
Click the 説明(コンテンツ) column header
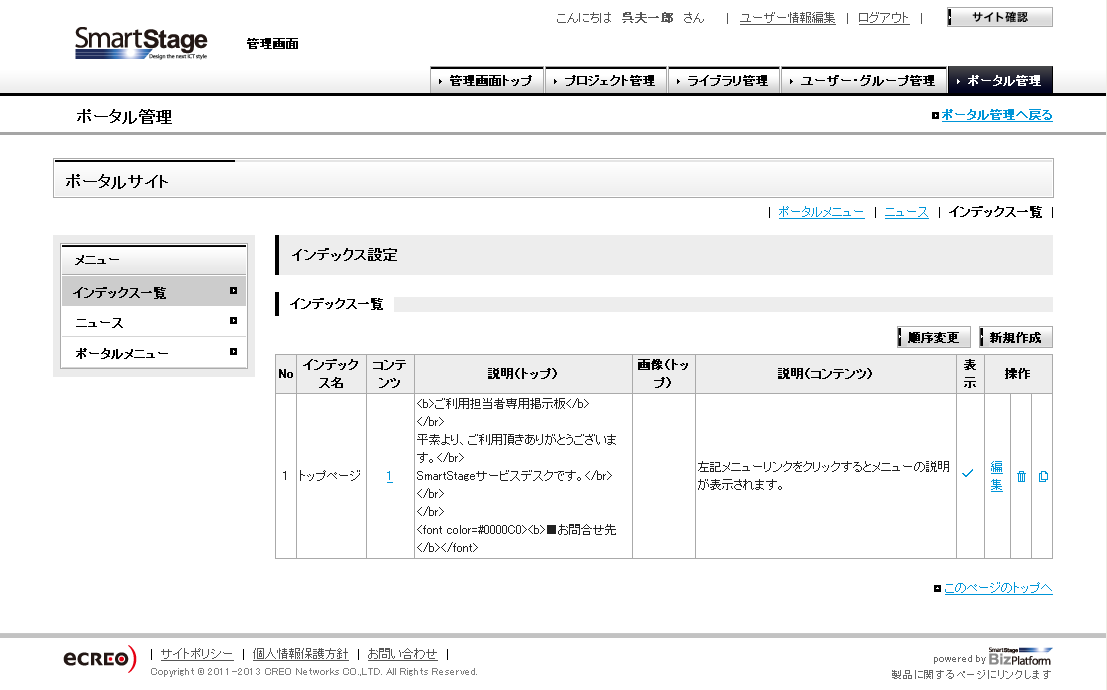[825, 374]
